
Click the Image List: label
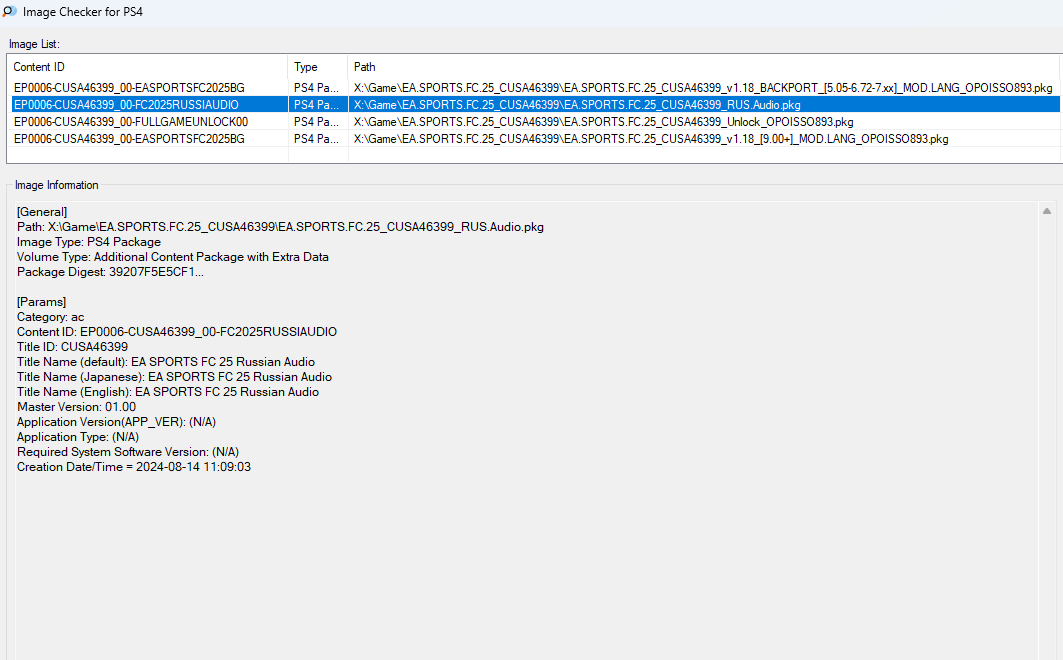35,44
